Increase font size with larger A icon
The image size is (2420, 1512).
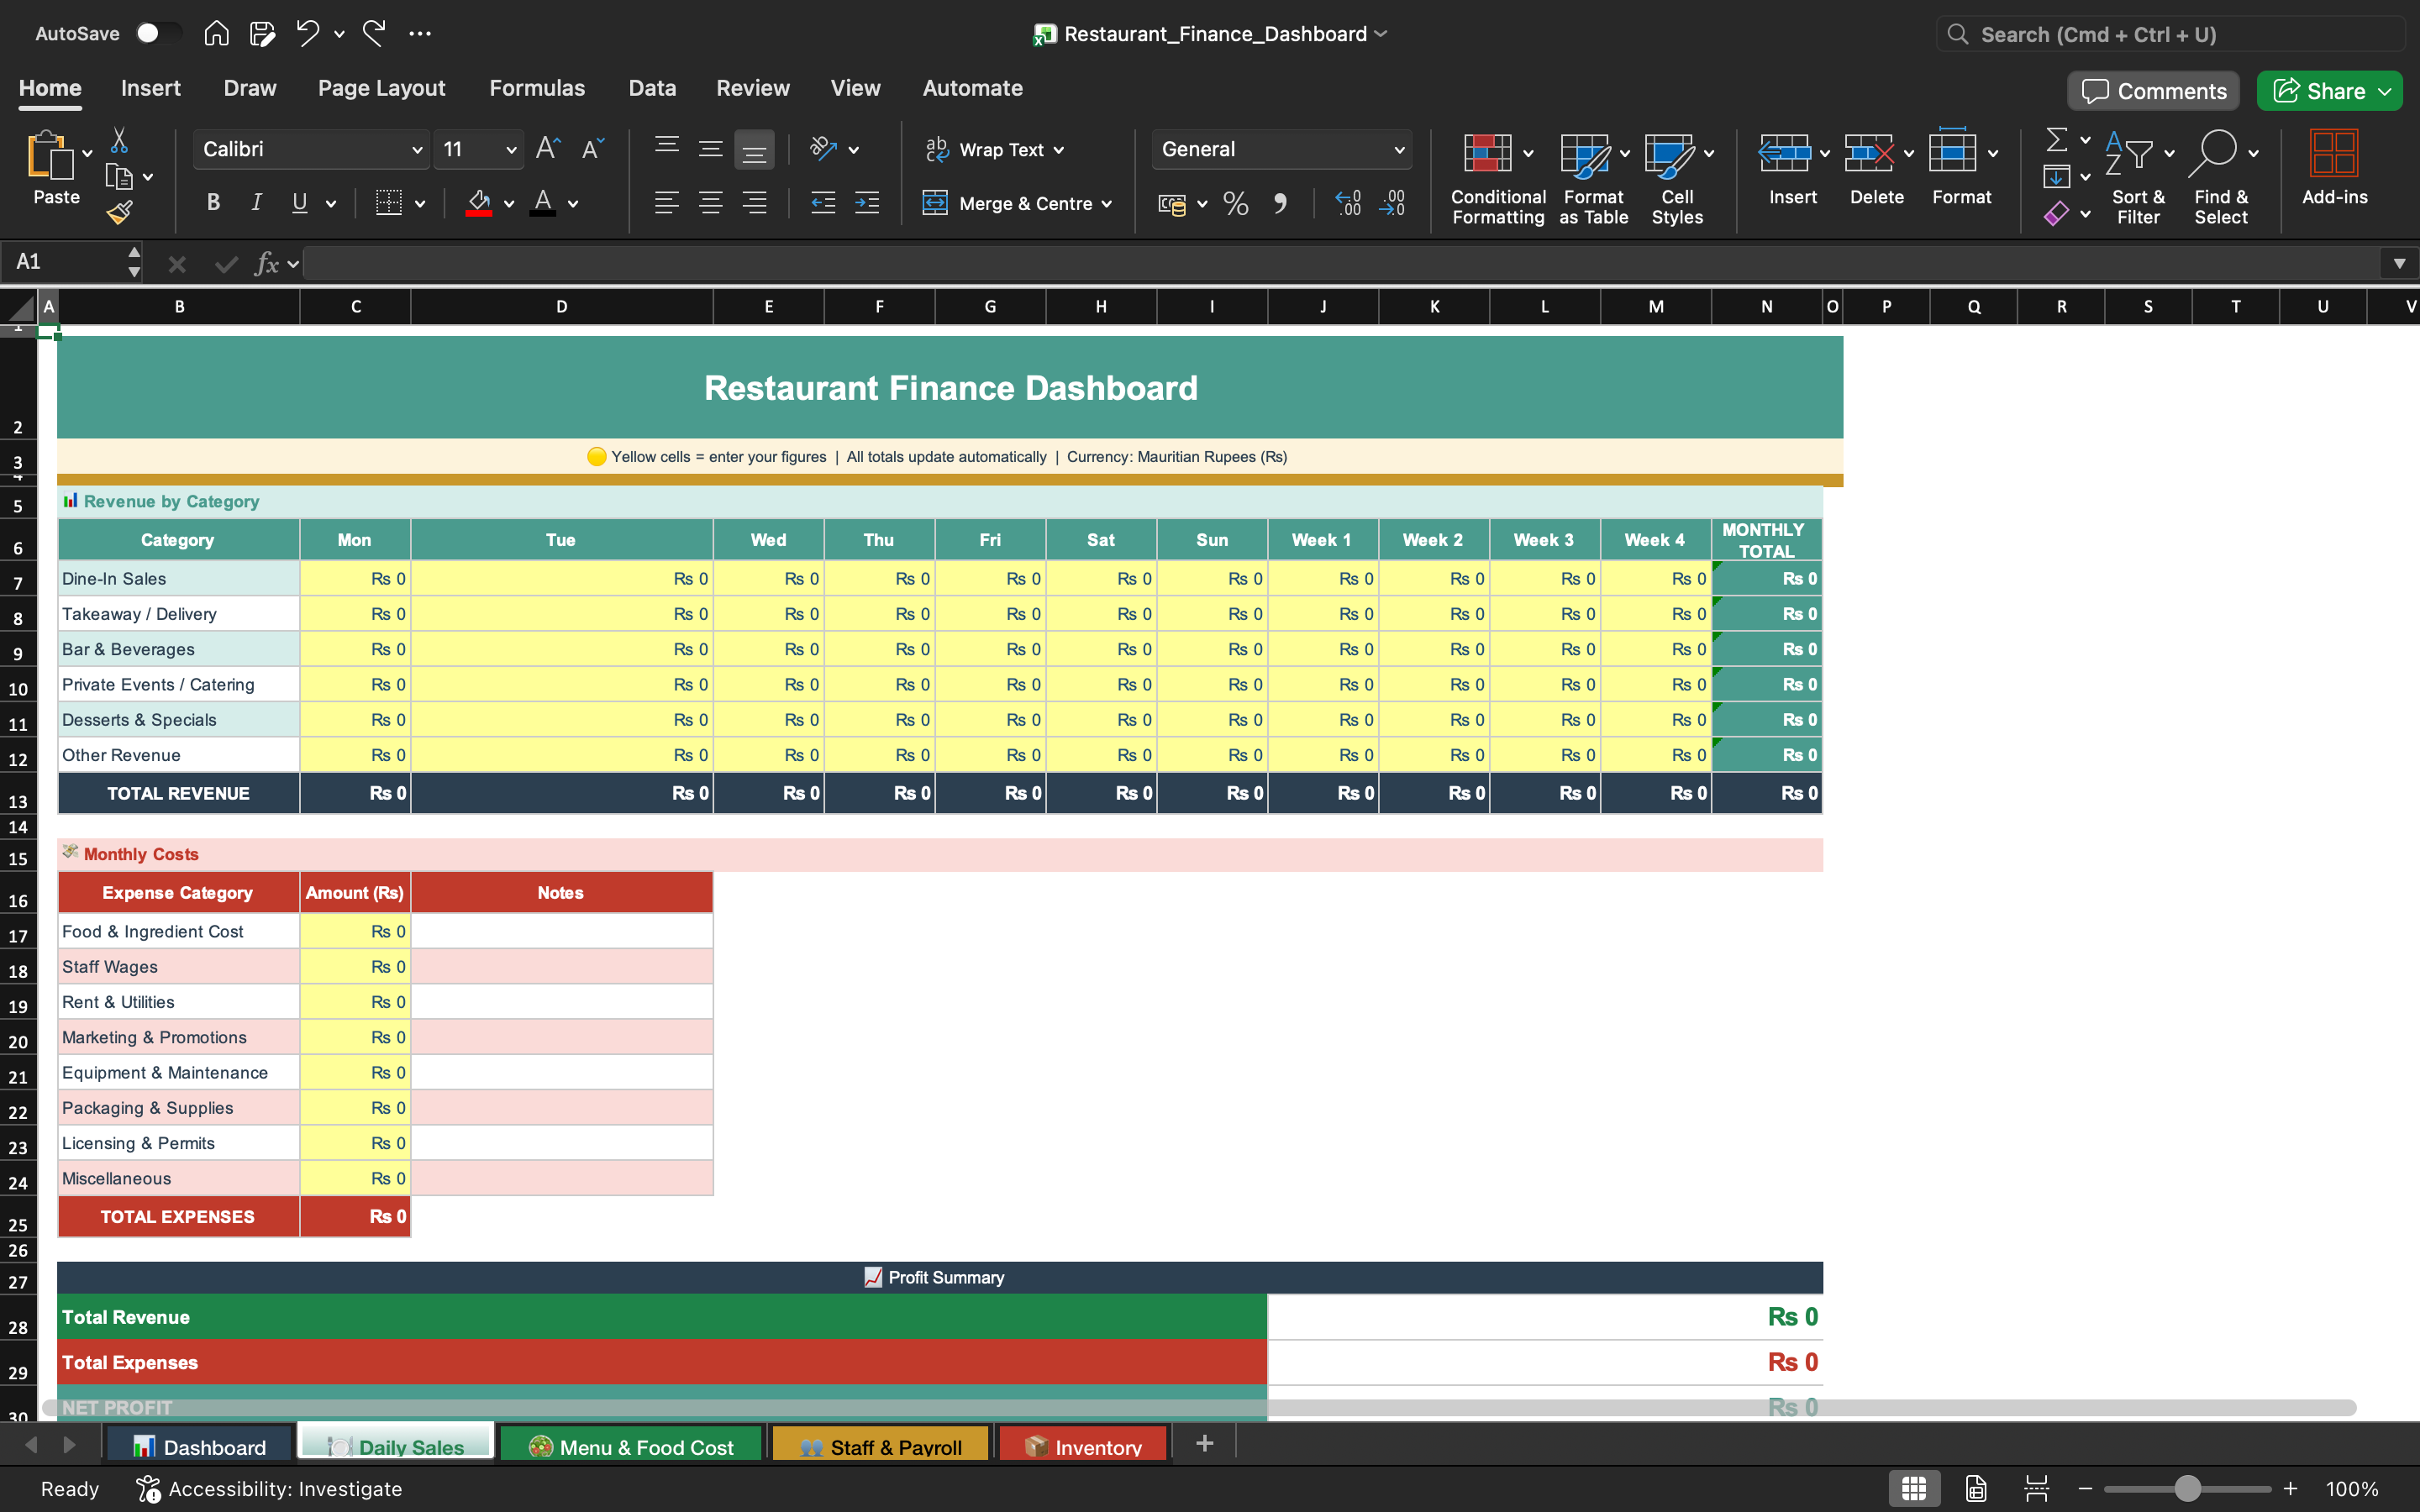548,149
